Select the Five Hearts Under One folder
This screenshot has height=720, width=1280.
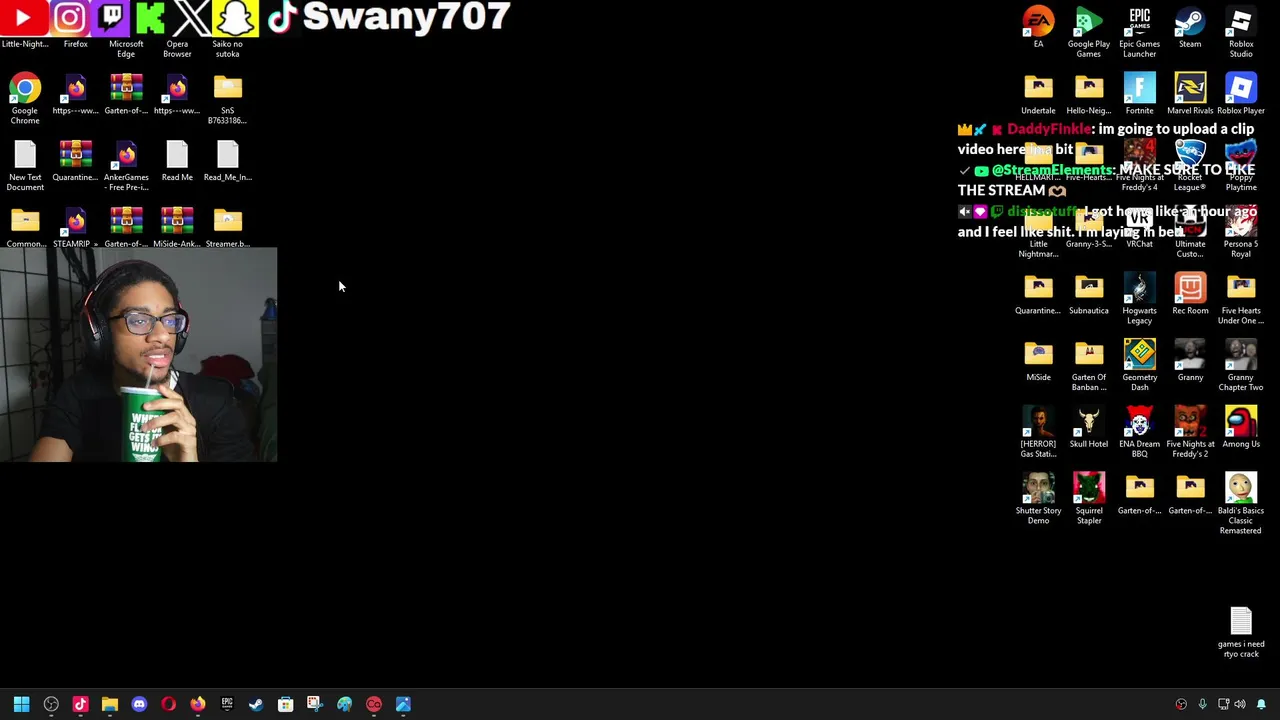click(x=1241, y=299)
